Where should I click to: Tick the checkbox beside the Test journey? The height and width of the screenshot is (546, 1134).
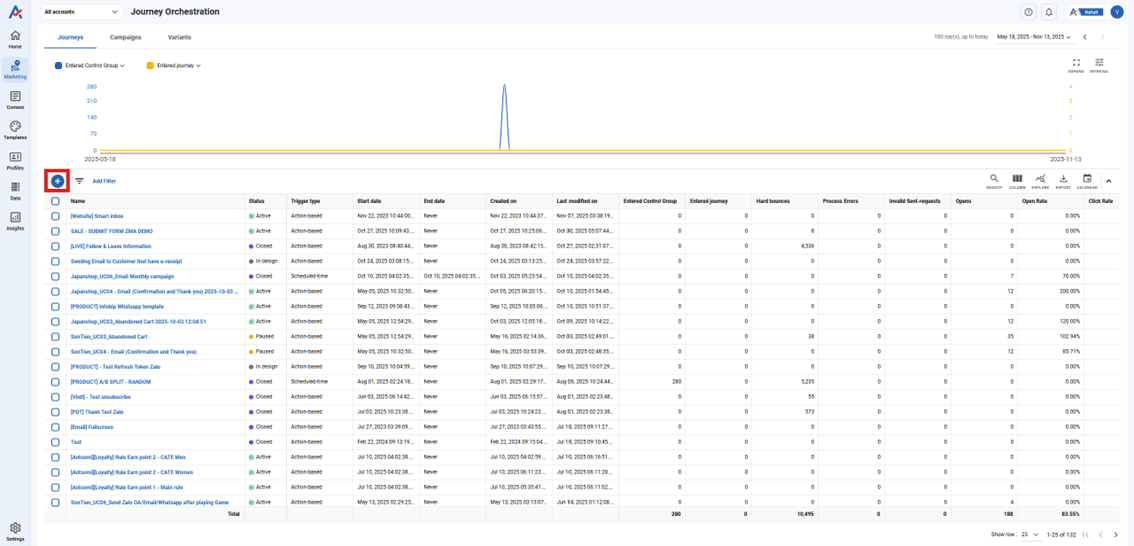tap(56, 442)
